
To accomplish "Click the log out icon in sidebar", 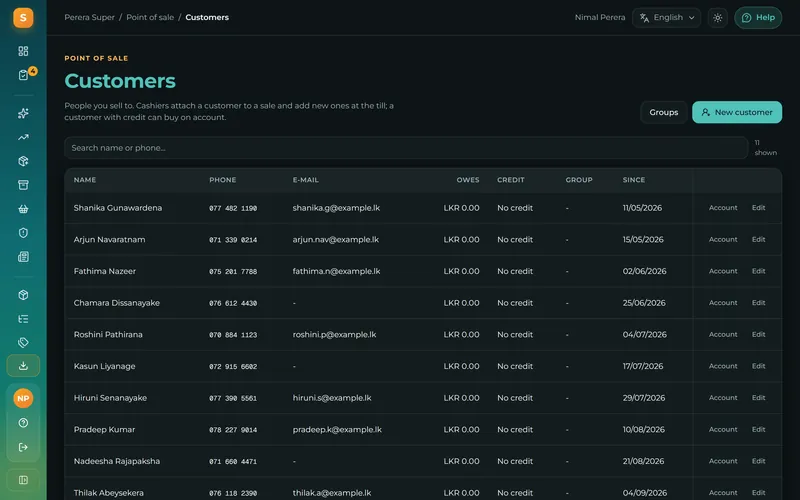I will click(23, 447).
